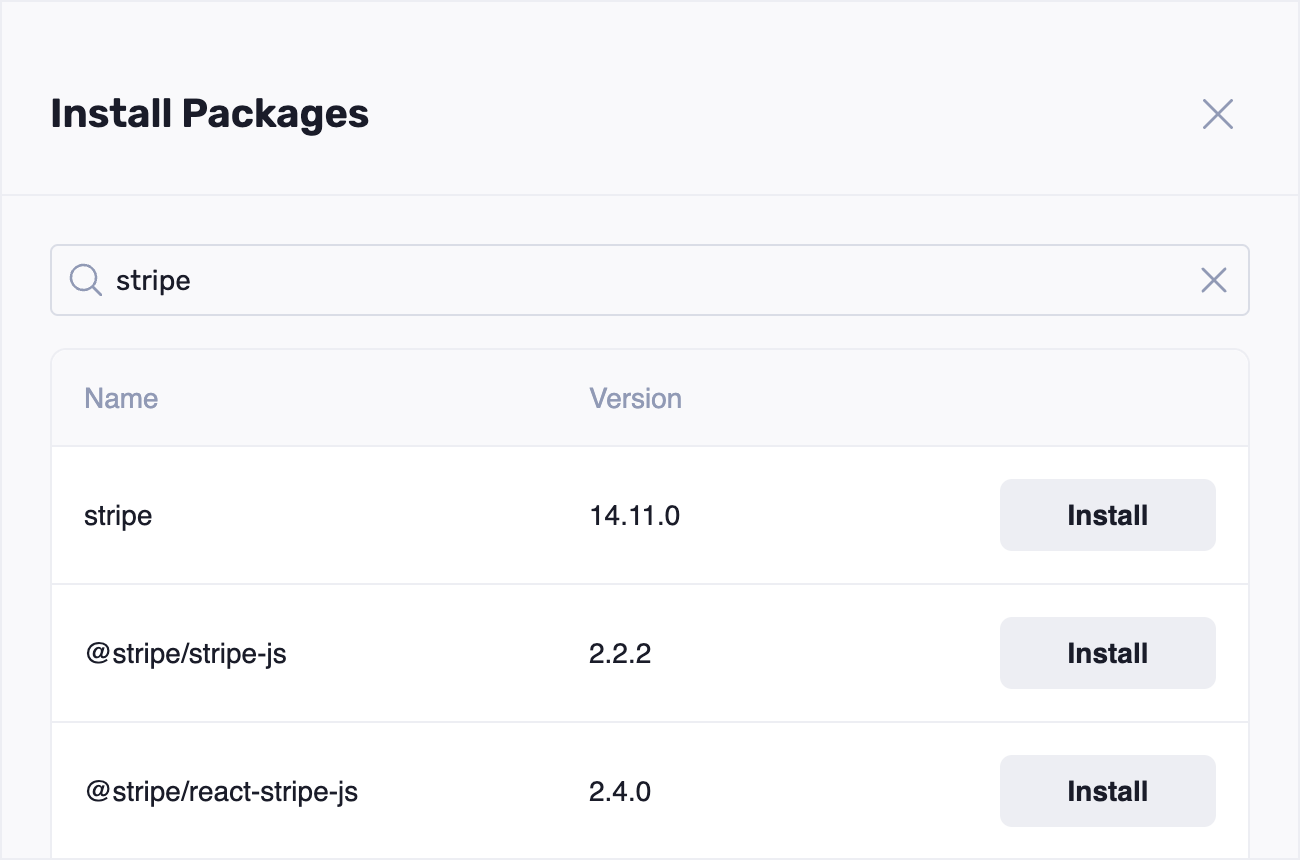
Task: Click the magnifying glass search icon
Action: click(85, 280)
